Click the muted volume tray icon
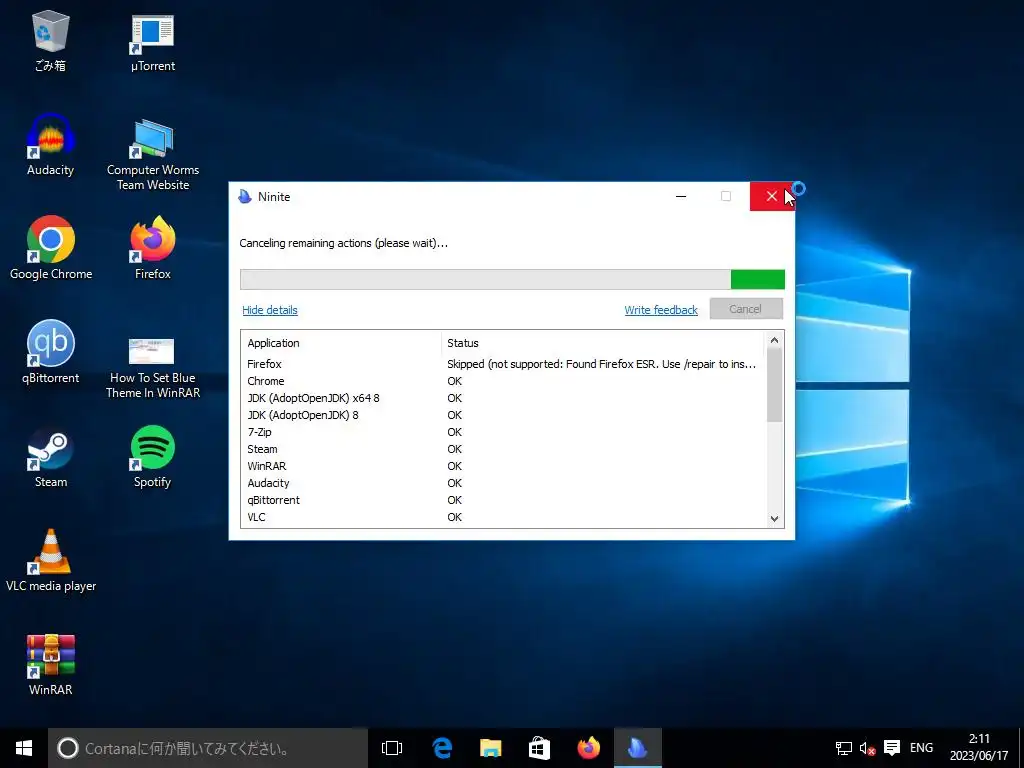This screenshot has height=768, width=1024. click(867, 748)
